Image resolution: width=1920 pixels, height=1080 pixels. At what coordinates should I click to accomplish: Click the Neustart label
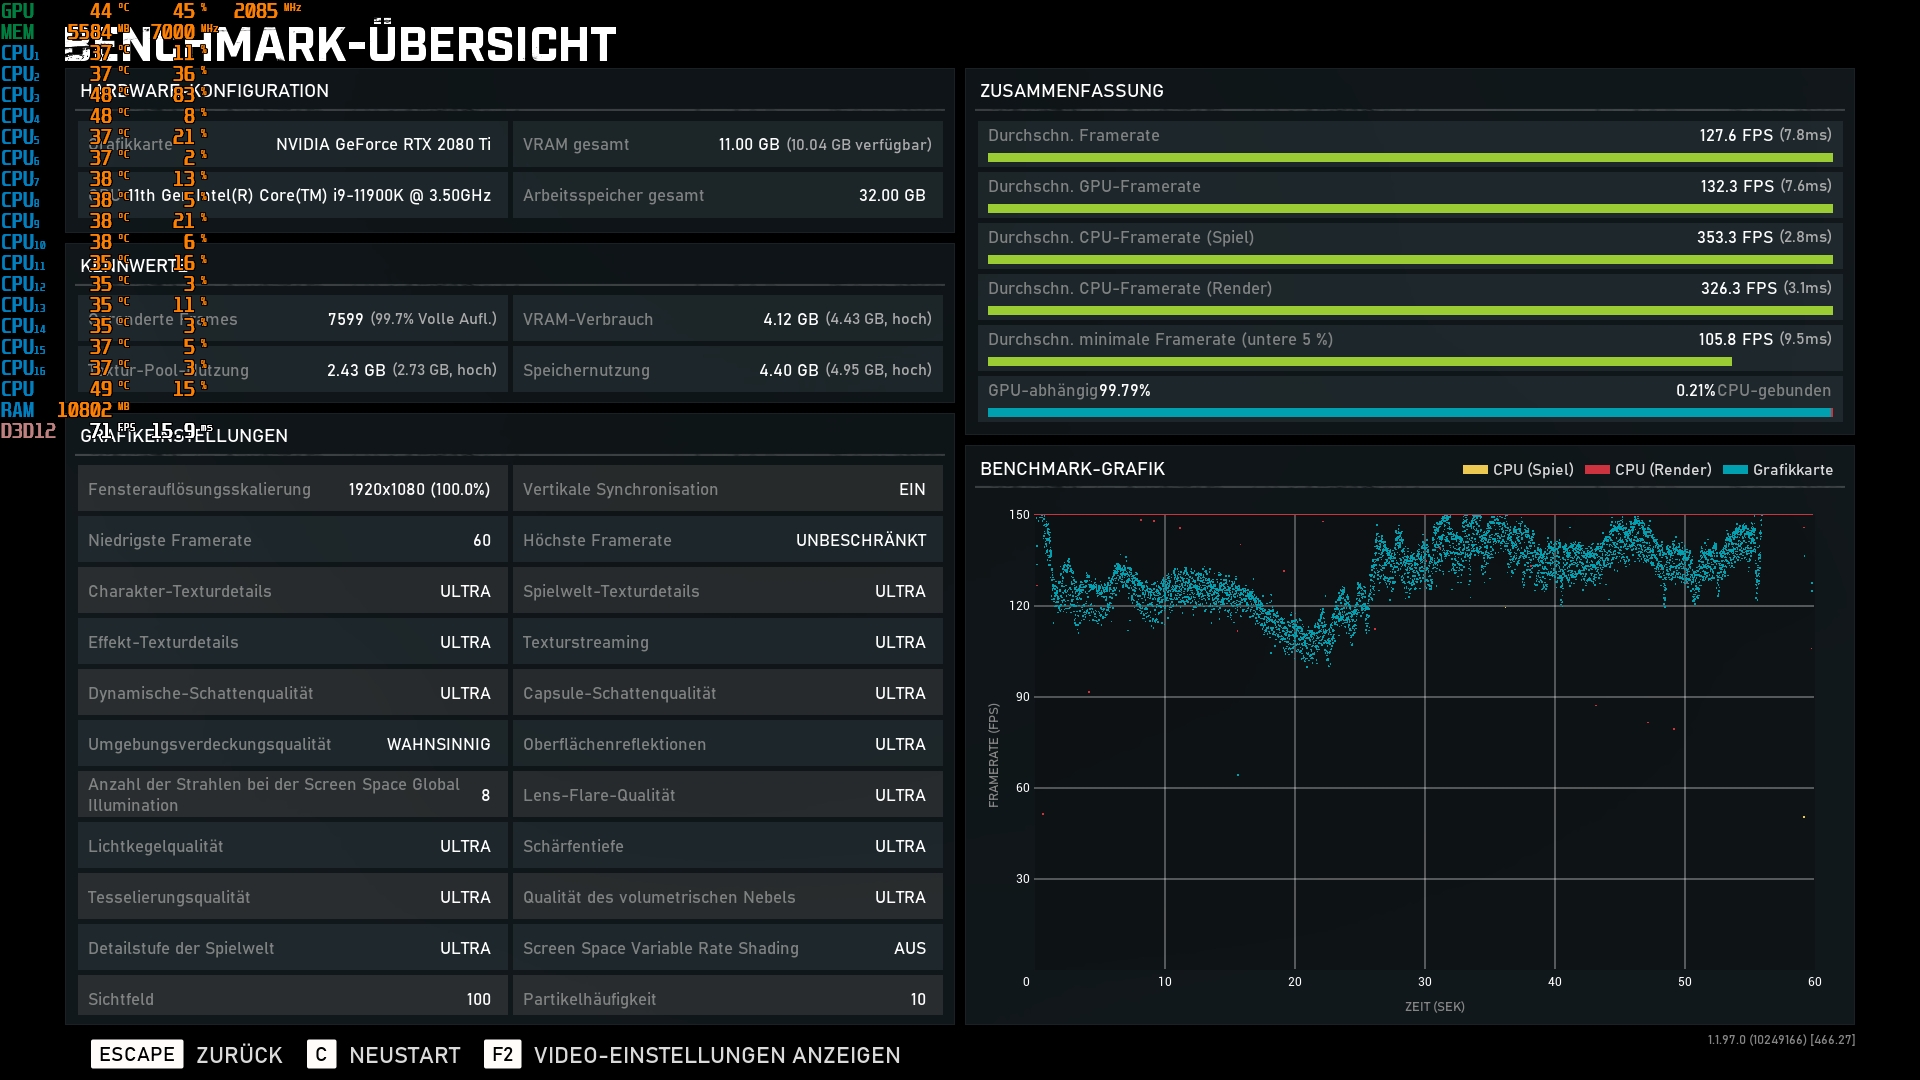click(x=404, y=1055)
